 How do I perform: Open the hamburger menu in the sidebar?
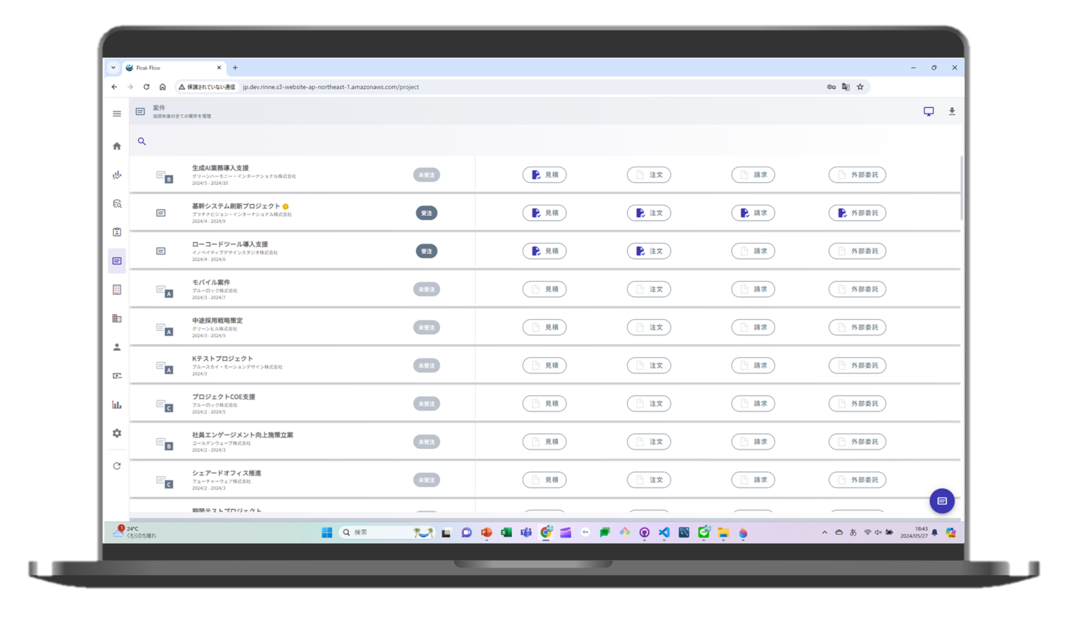click(x=117, y=114)
